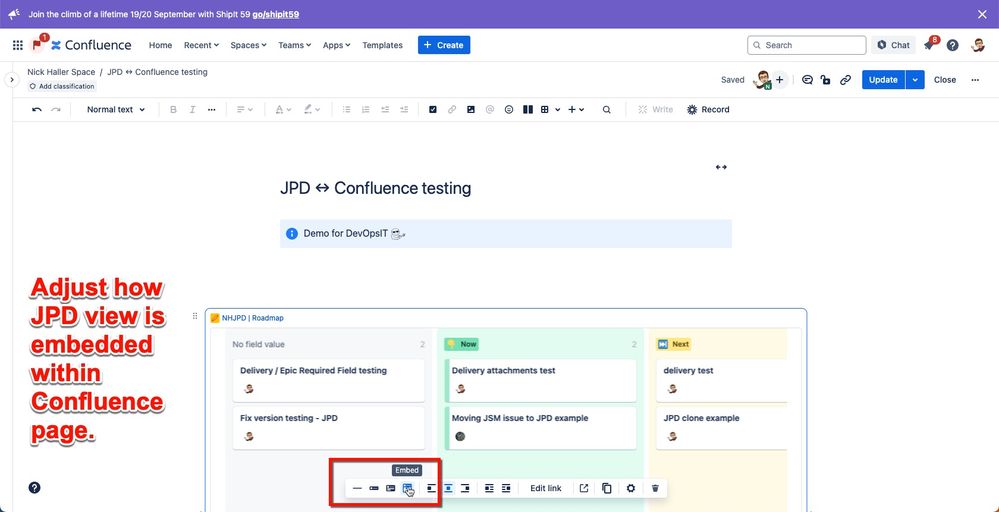Open the Help question mark in header

click(952, 45)
